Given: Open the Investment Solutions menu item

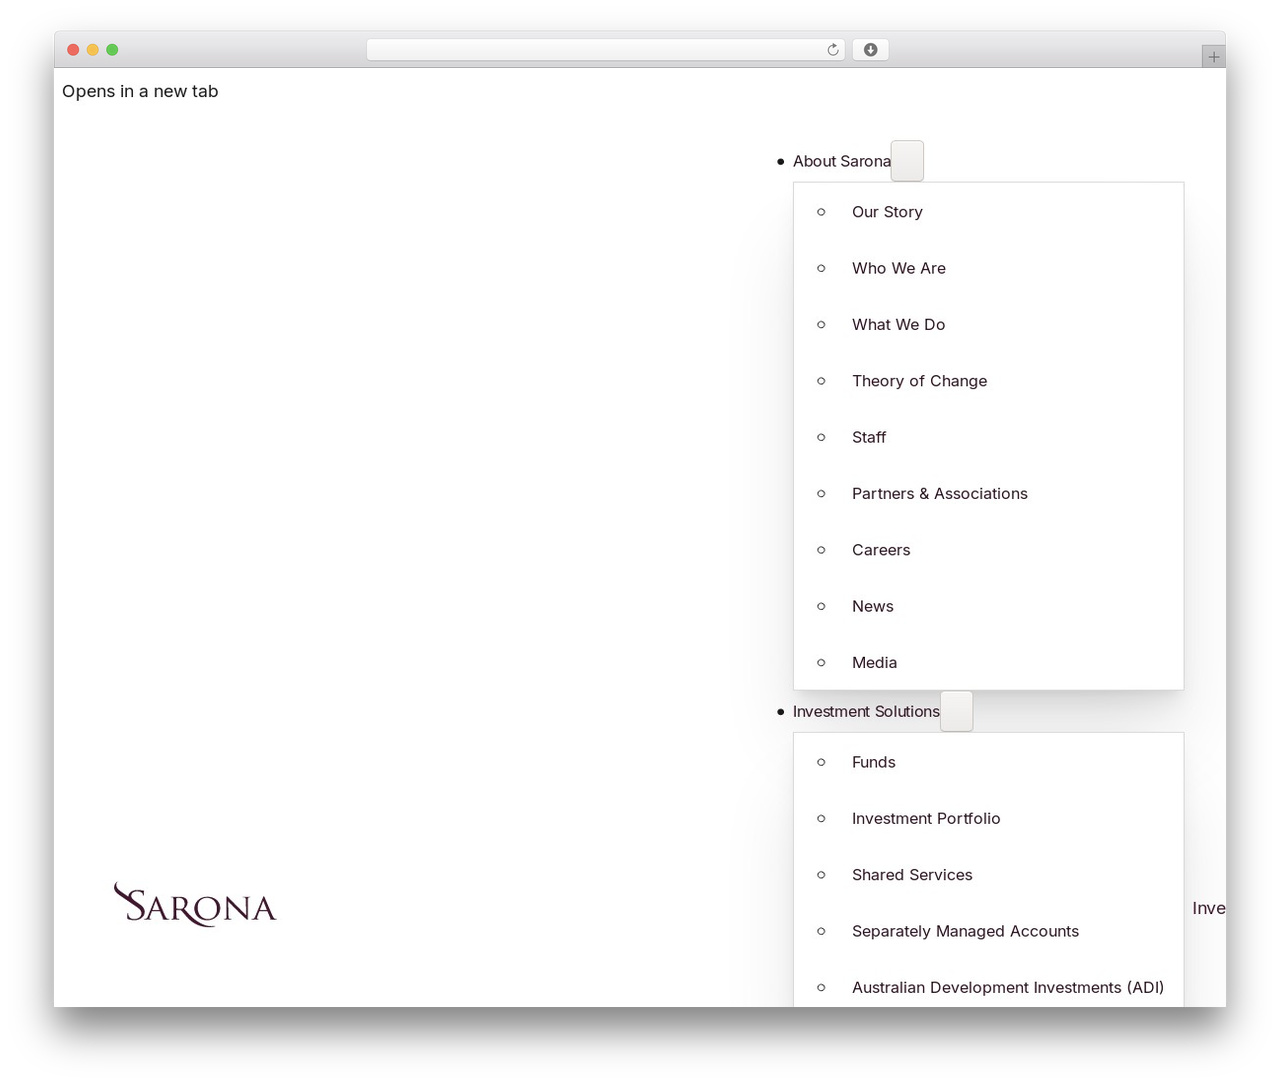Looking at the screenshot, I should click(x=866, y=711).
